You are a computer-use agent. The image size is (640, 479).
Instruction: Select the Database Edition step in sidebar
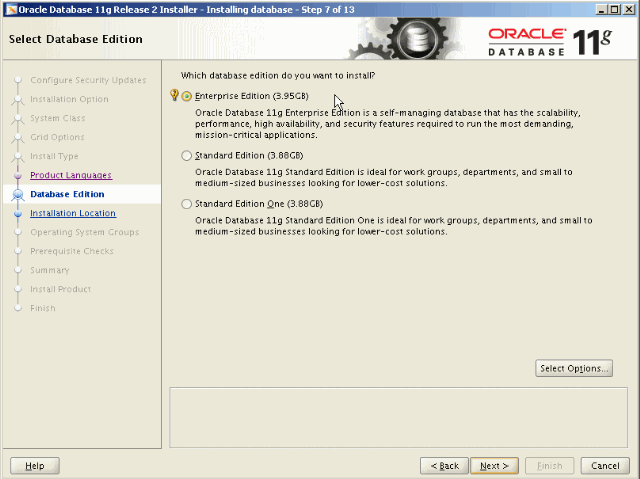coord(67,194)
